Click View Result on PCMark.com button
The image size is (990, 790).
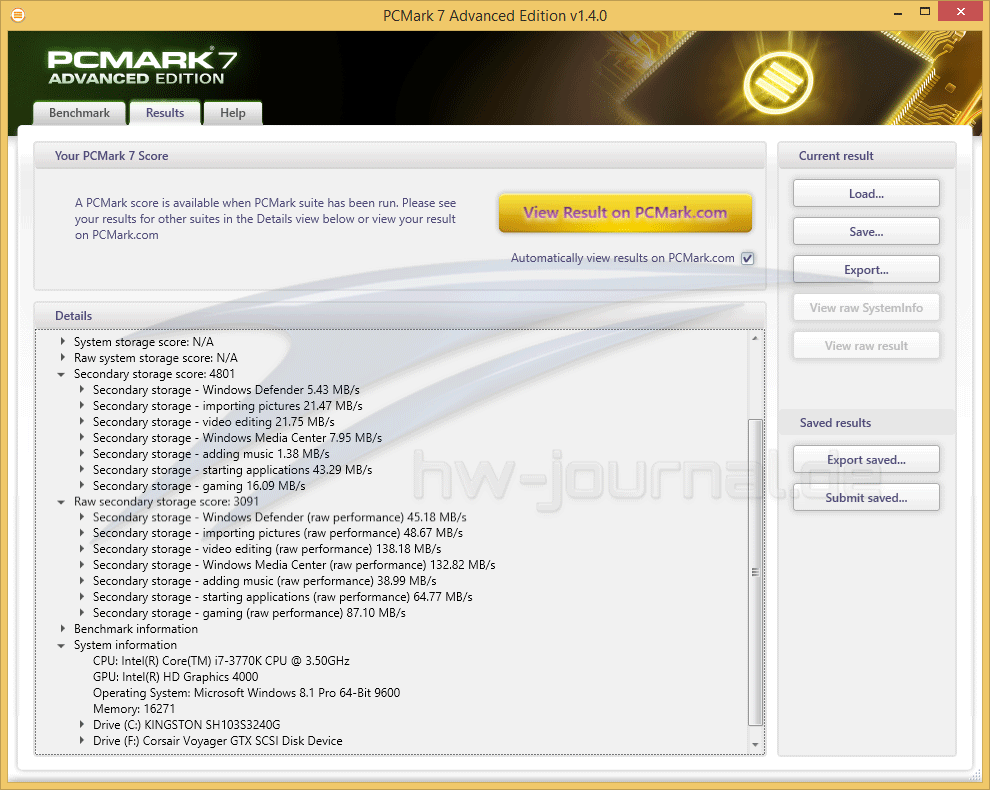coord(625,213)
